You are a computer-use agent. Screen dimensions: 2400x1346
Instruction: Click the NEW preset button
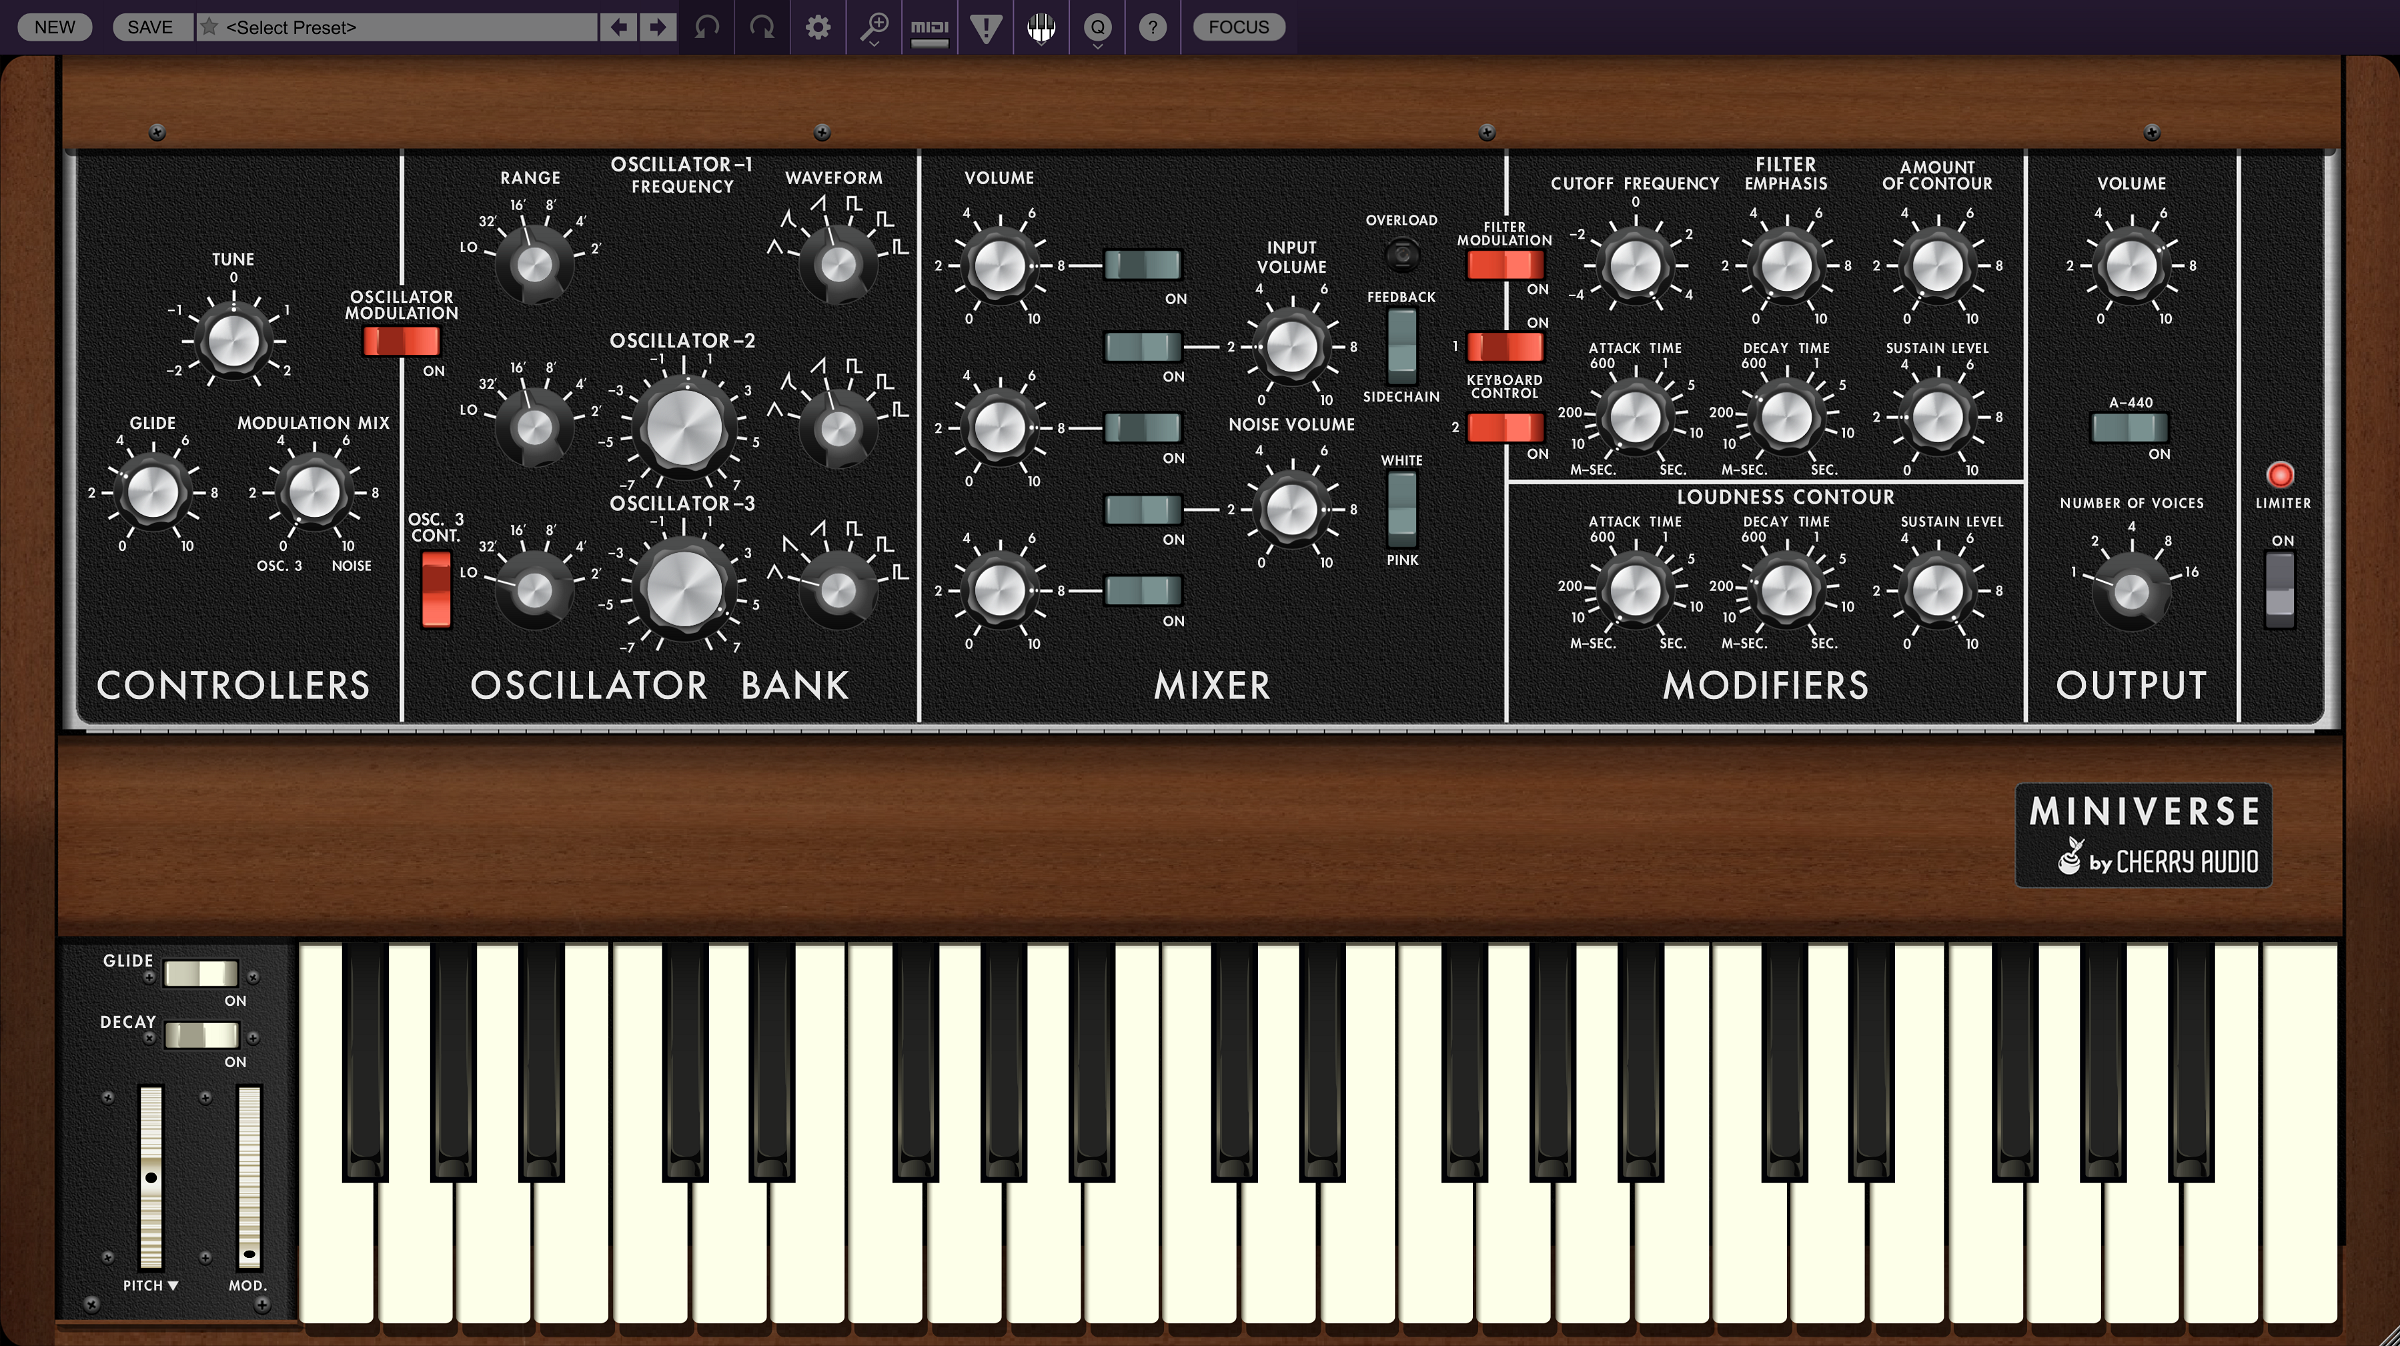coord(55,27)
